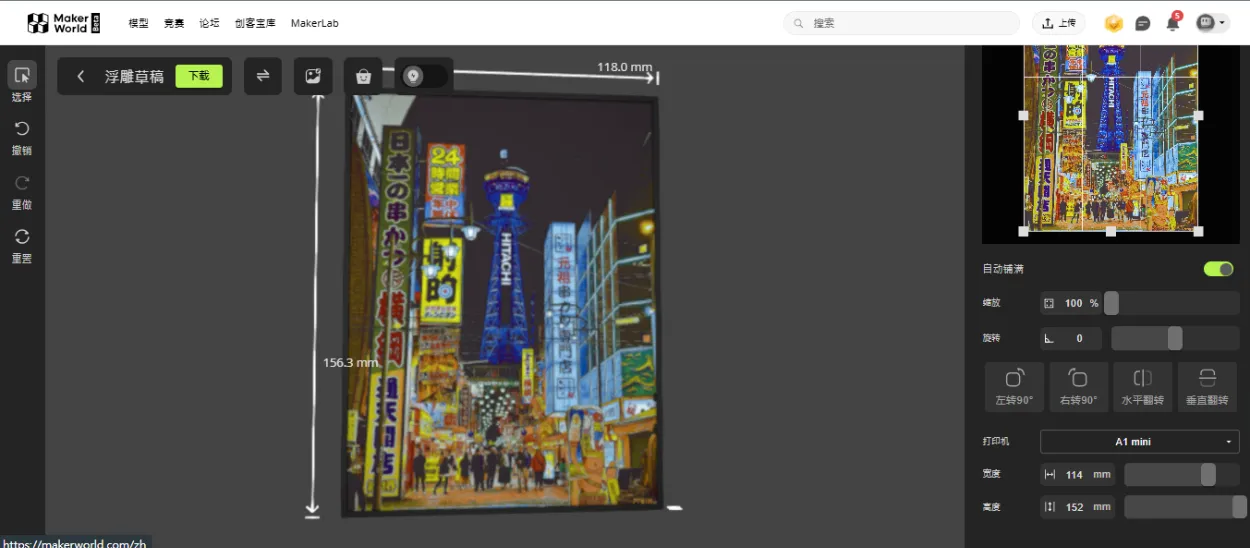Click the 118.0 mm width dimension label
The image size is (1250, 548).
coord(625,67)
